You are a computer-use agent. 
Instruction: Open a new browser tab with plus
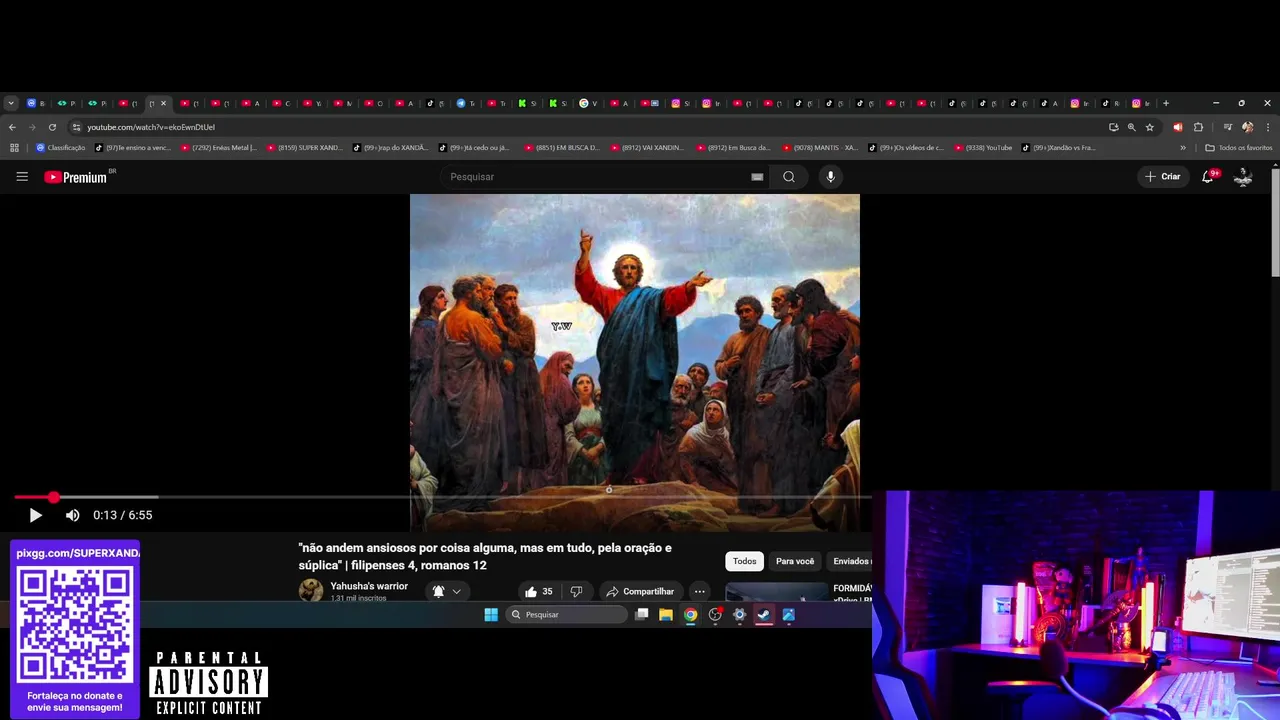[1165, 103]
